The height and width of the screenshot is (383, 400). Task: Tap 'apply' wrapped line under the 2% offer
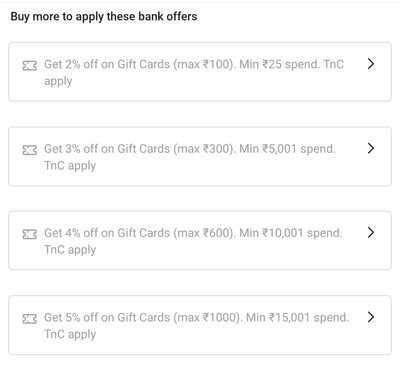point(58,82)
